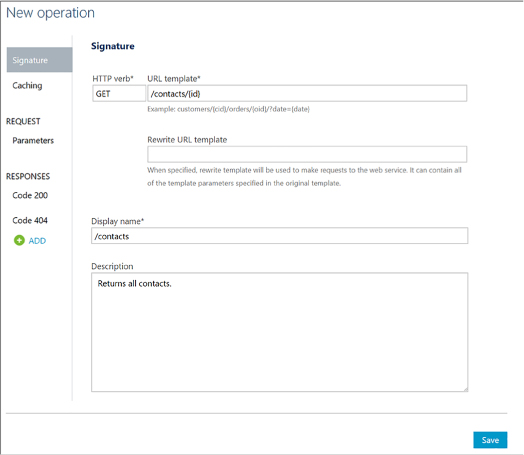The image size is (524, 455).
Task: Click the New operation title
Action: coord(50,13)
